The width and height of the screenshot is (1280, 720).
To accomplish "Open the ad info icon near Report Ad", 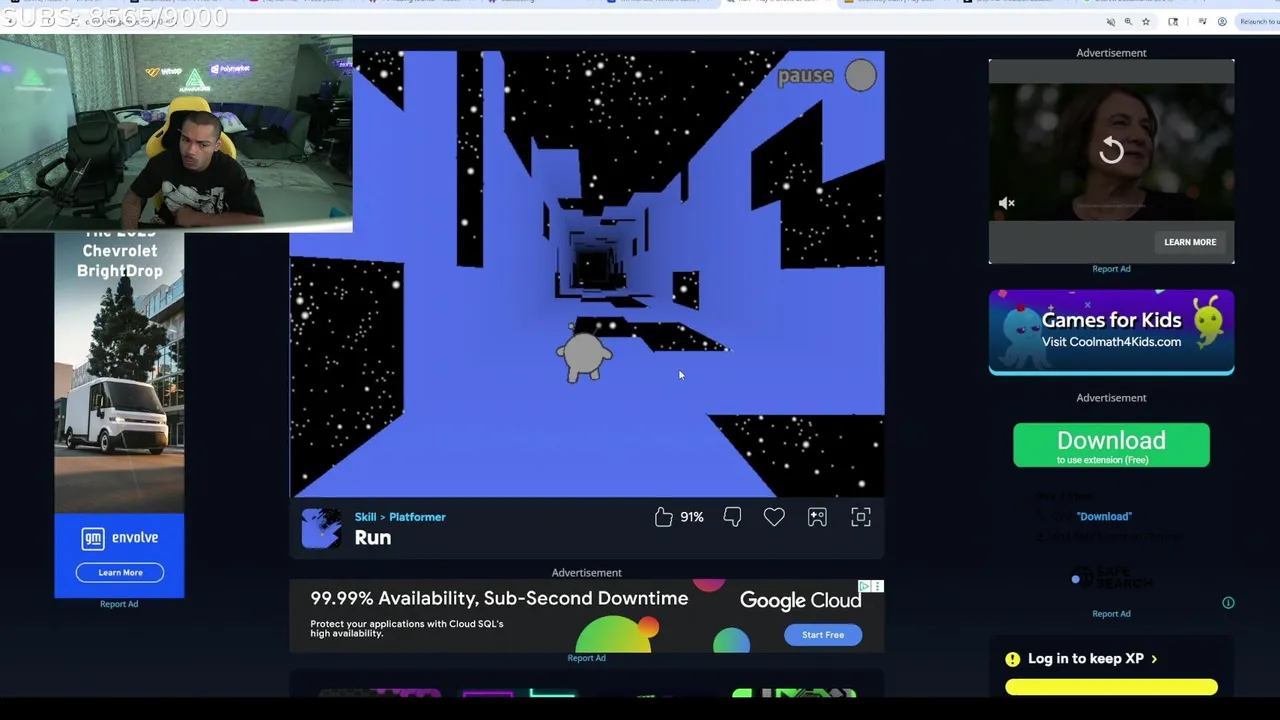I will click(1228, 603).
